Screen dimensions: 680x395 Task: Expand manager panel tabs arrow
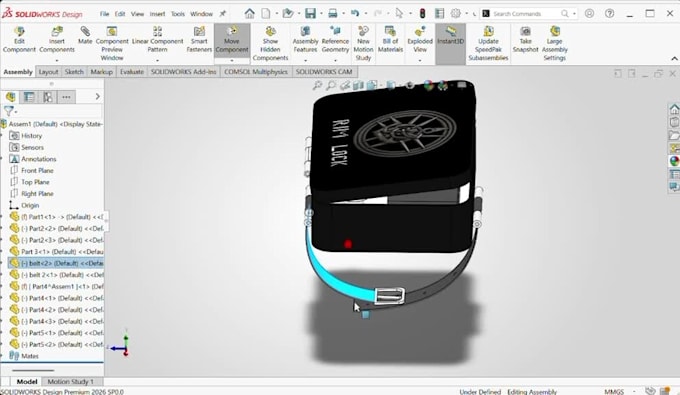[x=97, y=97]
